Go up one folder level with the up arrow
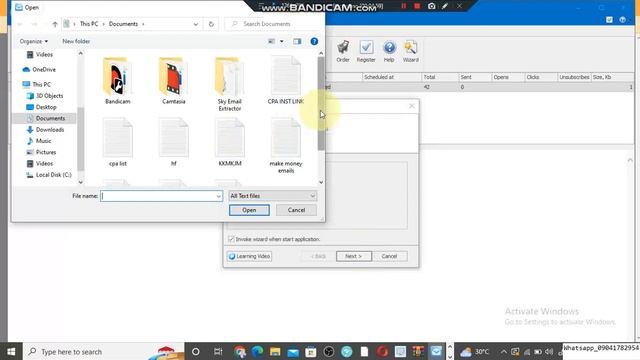 55,24
